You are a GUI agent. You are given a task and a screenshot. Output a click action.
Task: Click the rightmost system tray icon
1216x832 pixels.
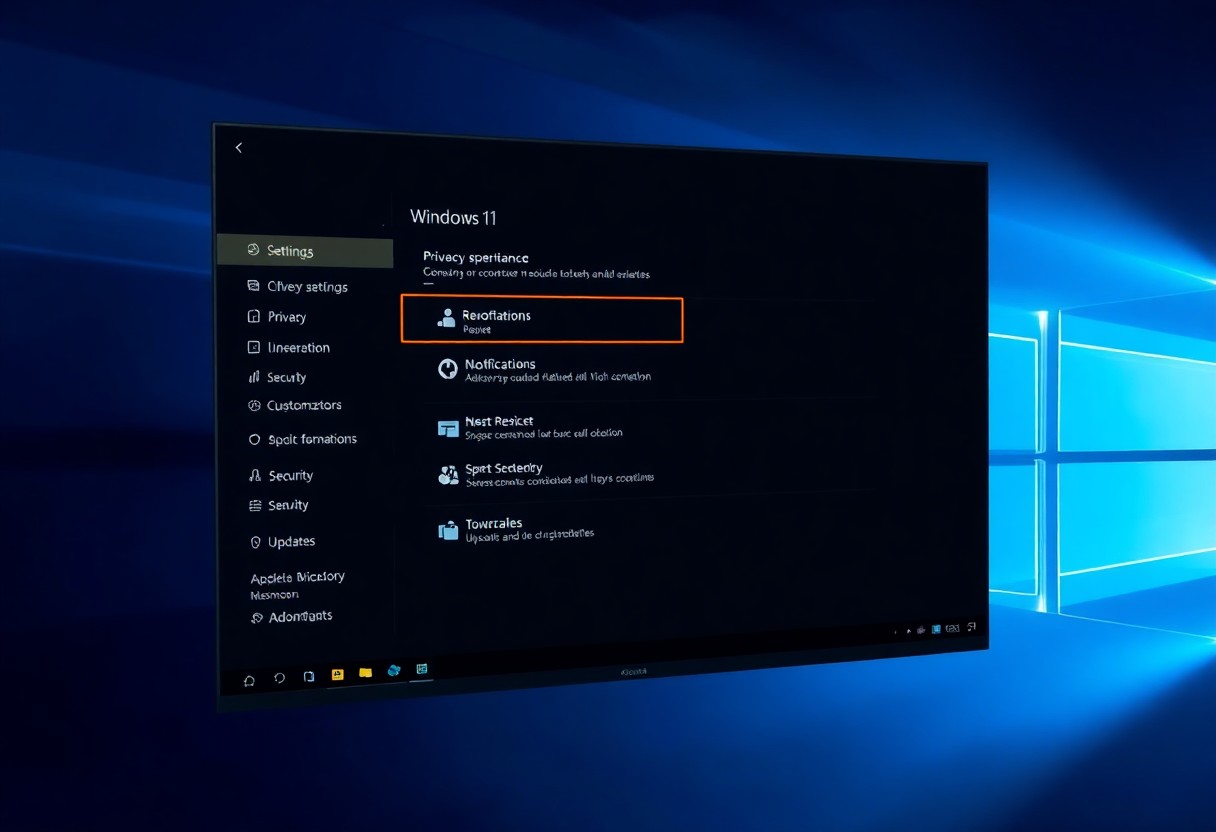click(971, 627)
